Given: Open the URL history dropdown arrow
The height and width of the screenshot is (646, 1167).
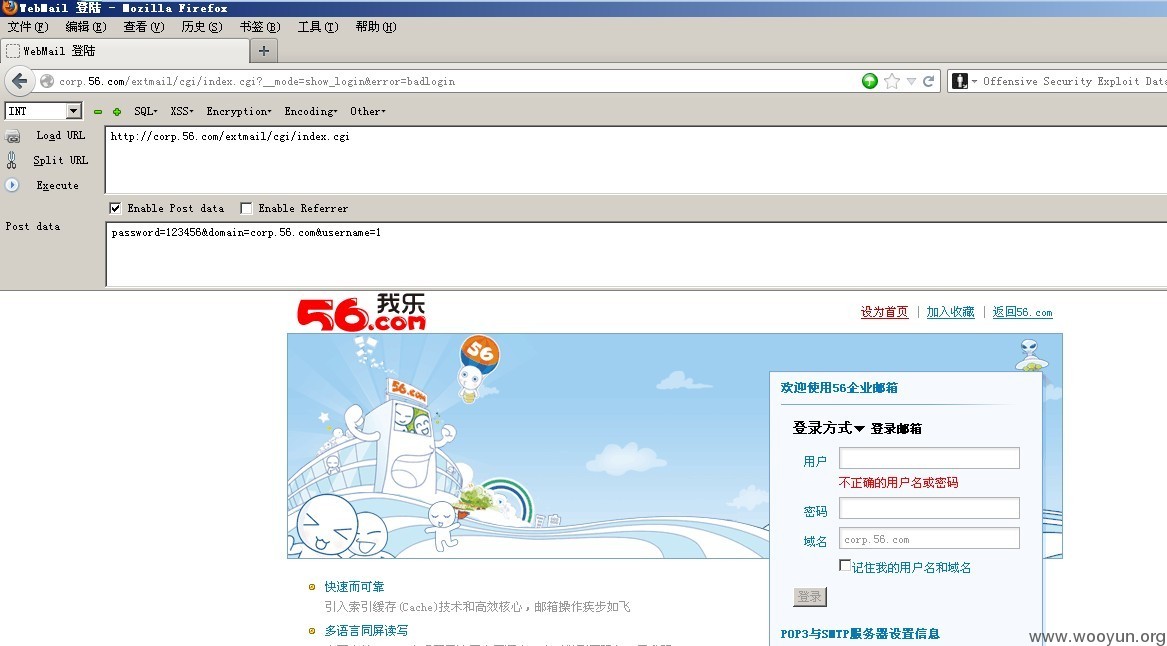Looking at the screenshot, I should pos(911,81).
